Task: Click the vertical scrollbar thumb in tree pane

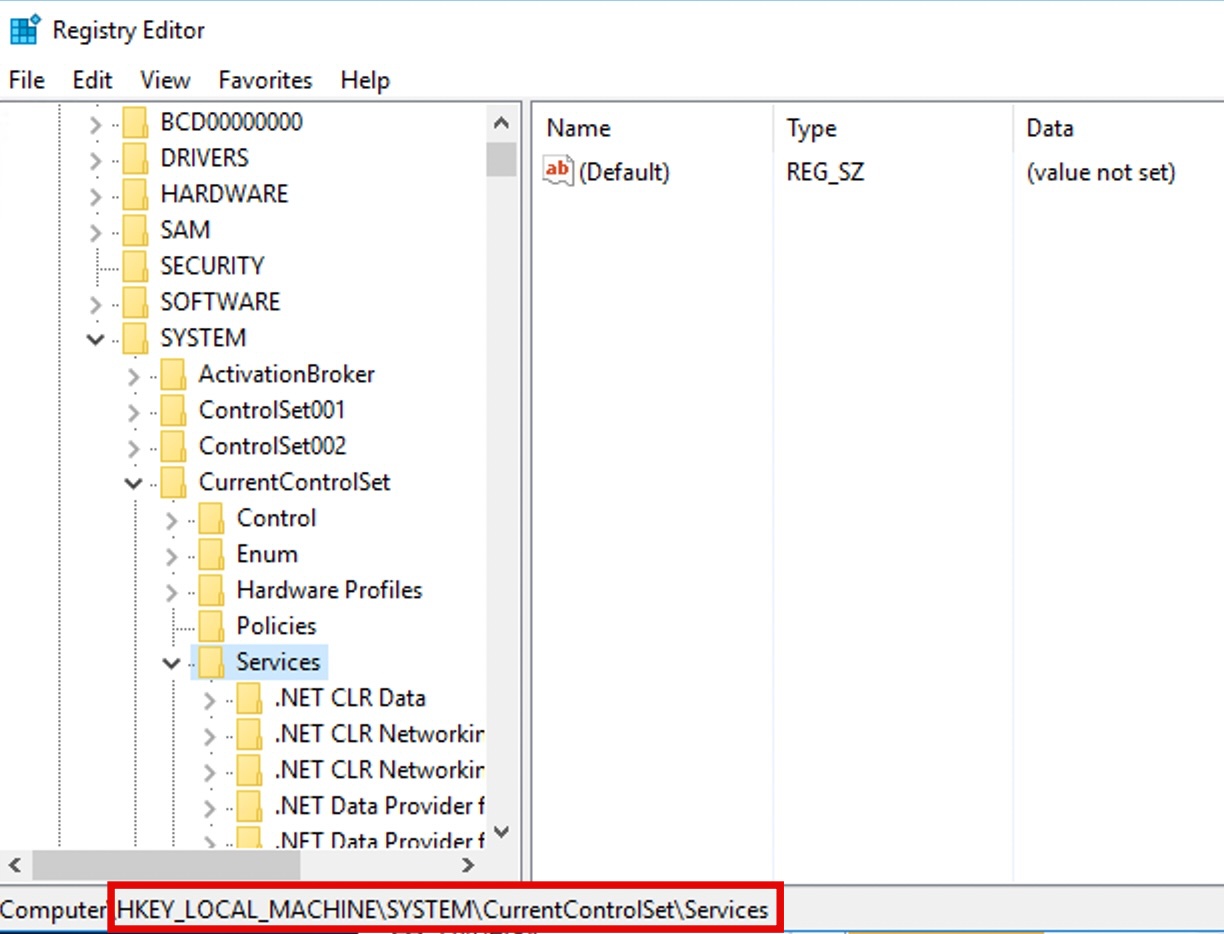Action: tap(502, 159)
